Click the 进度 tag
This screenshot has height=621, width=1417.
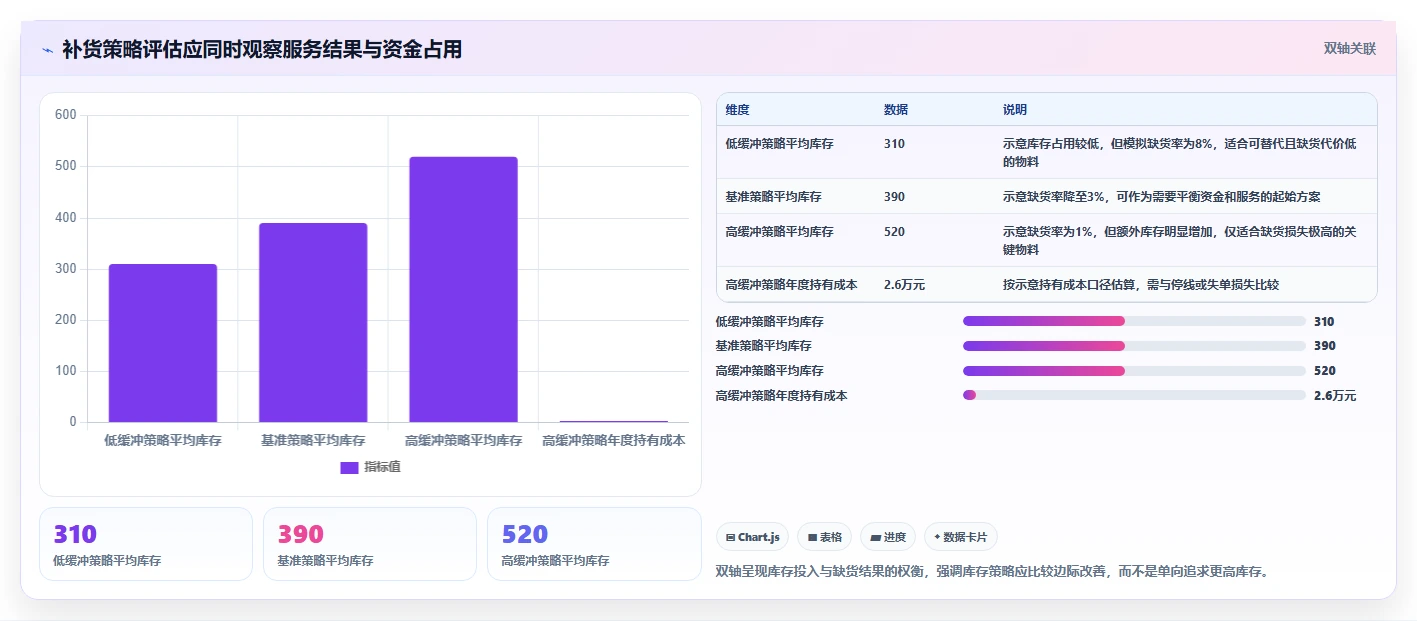(x=888, y=537)
